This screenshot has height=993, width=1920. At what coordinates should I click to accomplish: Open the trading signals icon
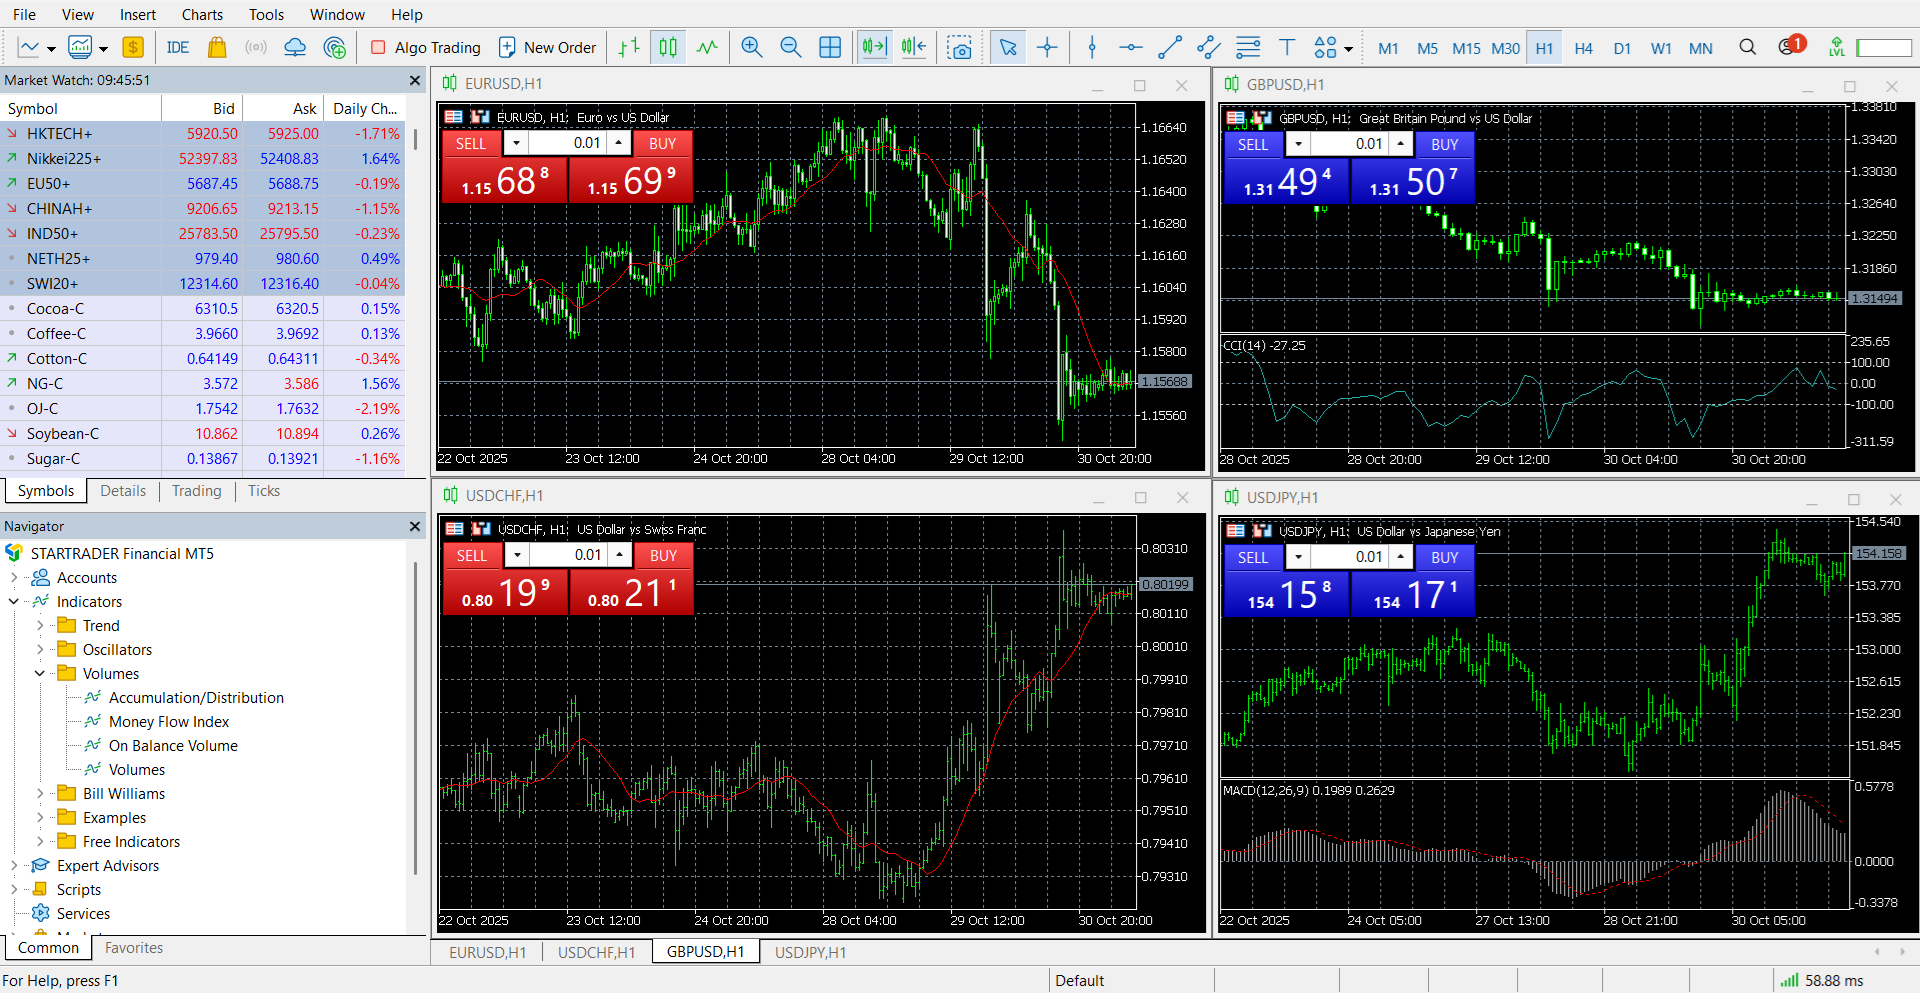point(256,47)
